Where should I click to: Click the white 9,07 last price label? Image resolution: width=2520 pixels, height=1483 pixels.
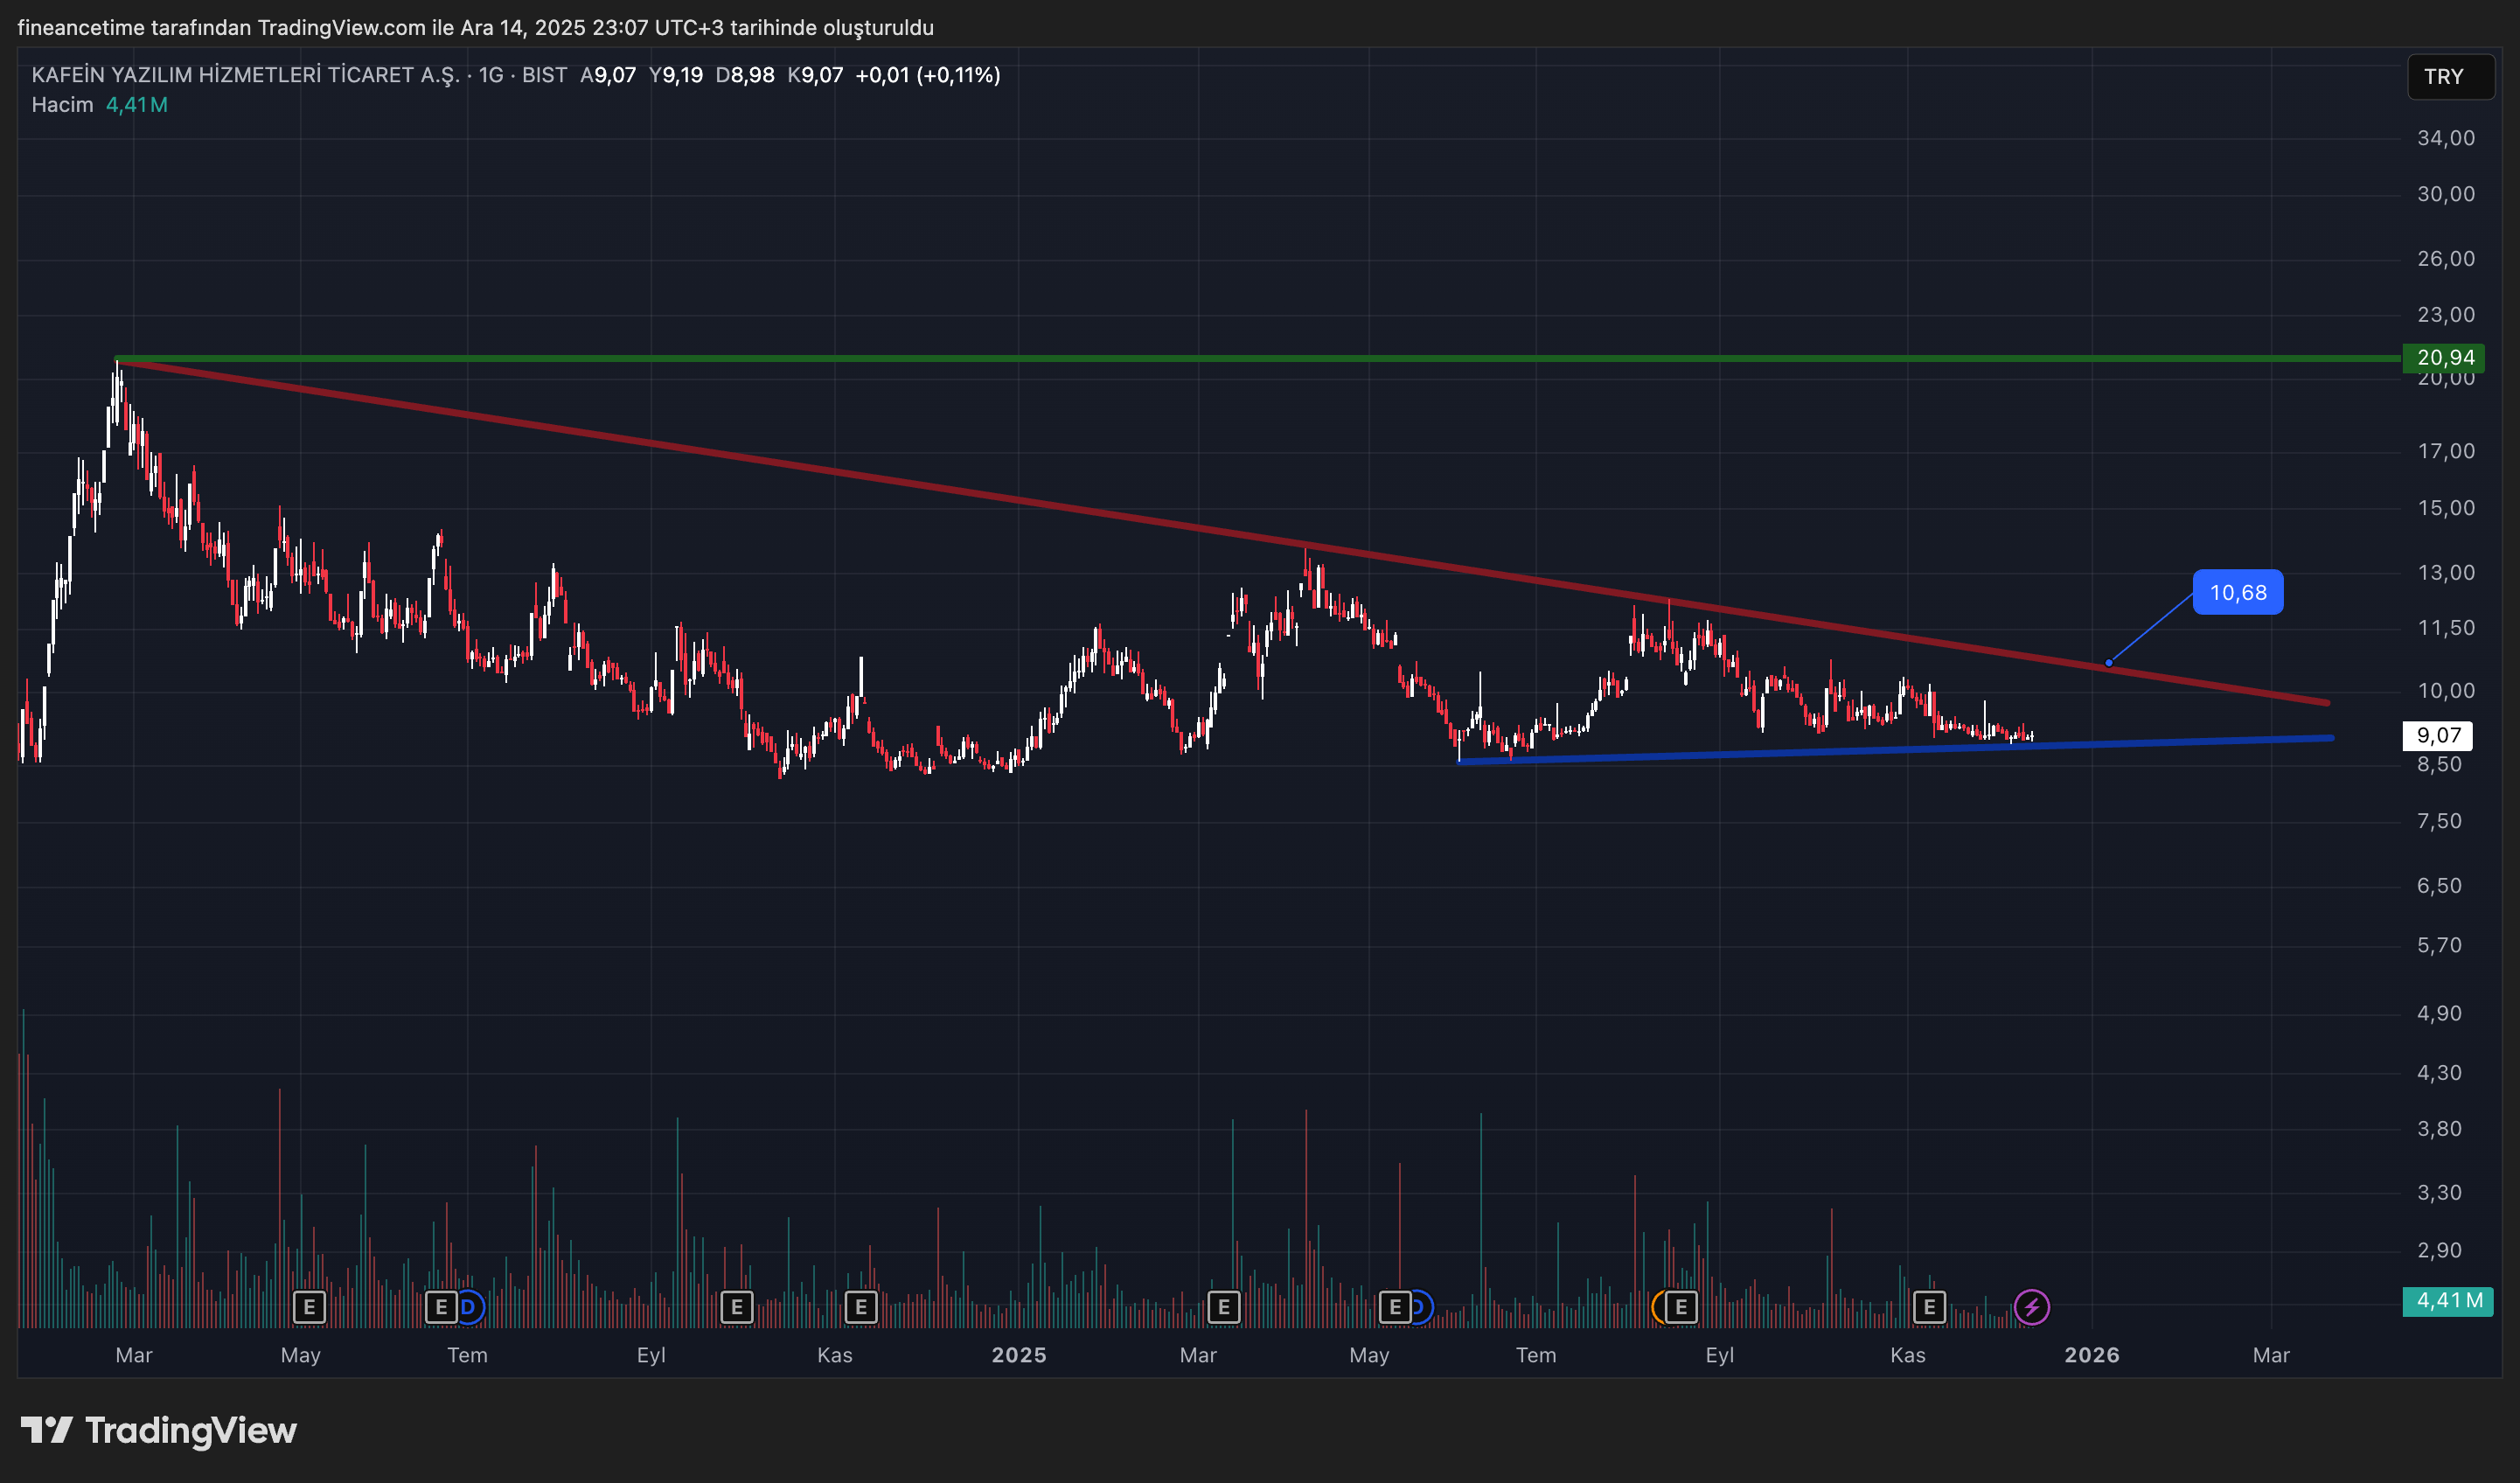point(2437,735)
